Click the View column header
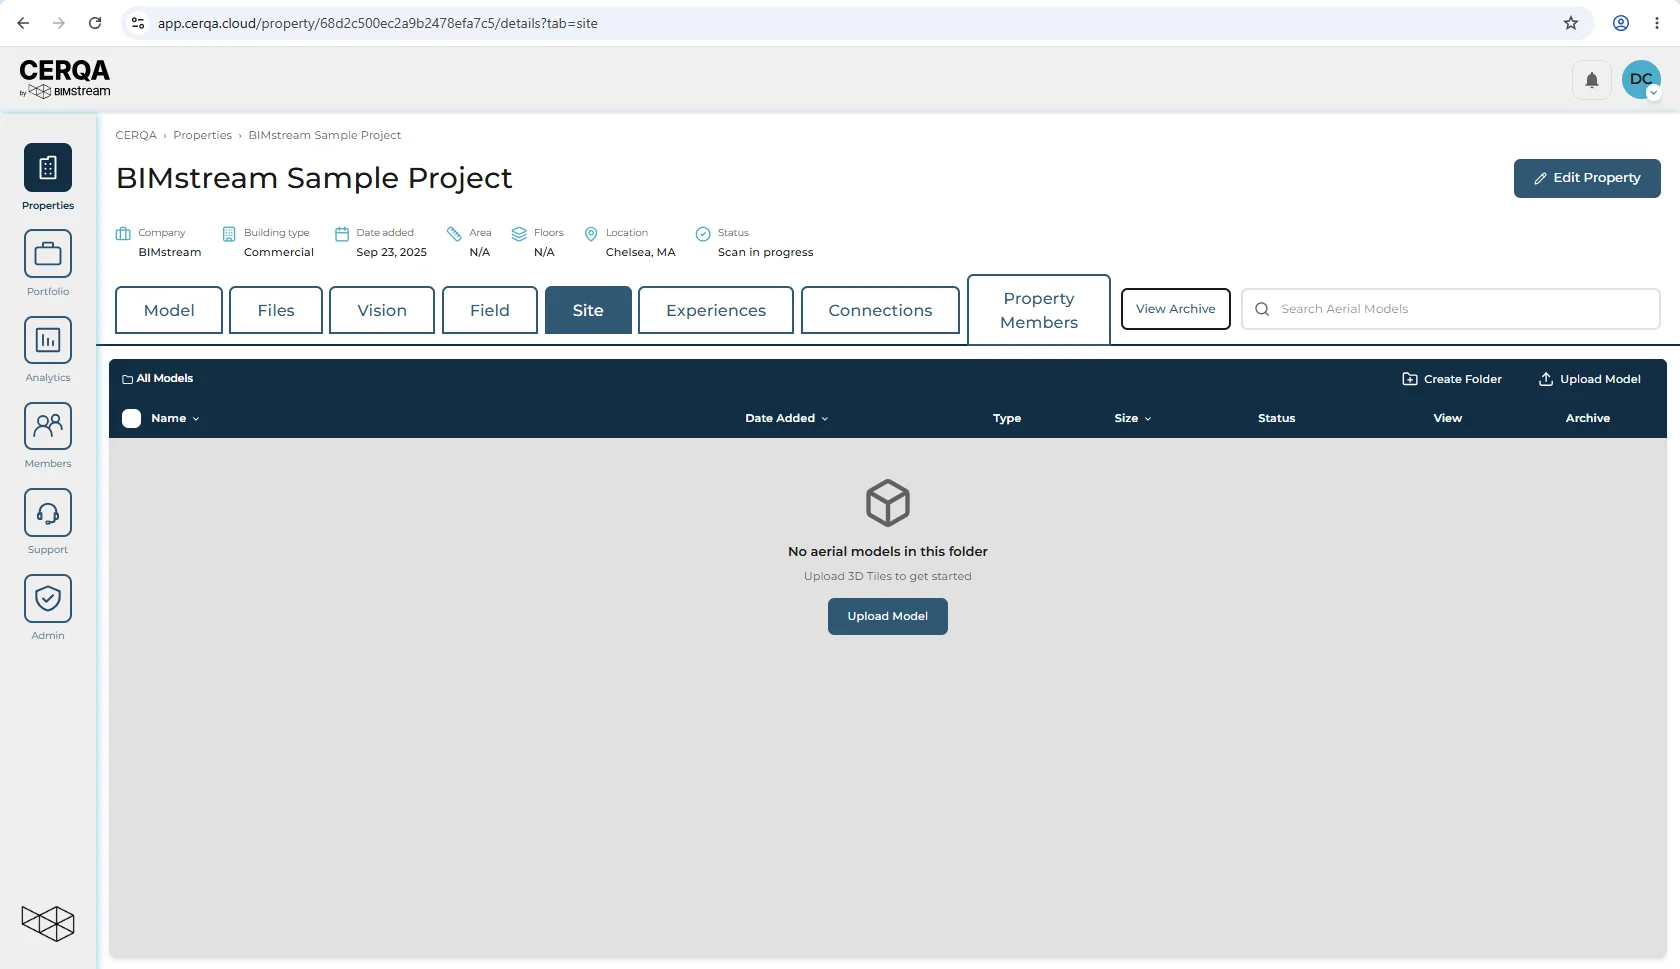This screenshot has width=1680, height=969. pos(1447,418)
